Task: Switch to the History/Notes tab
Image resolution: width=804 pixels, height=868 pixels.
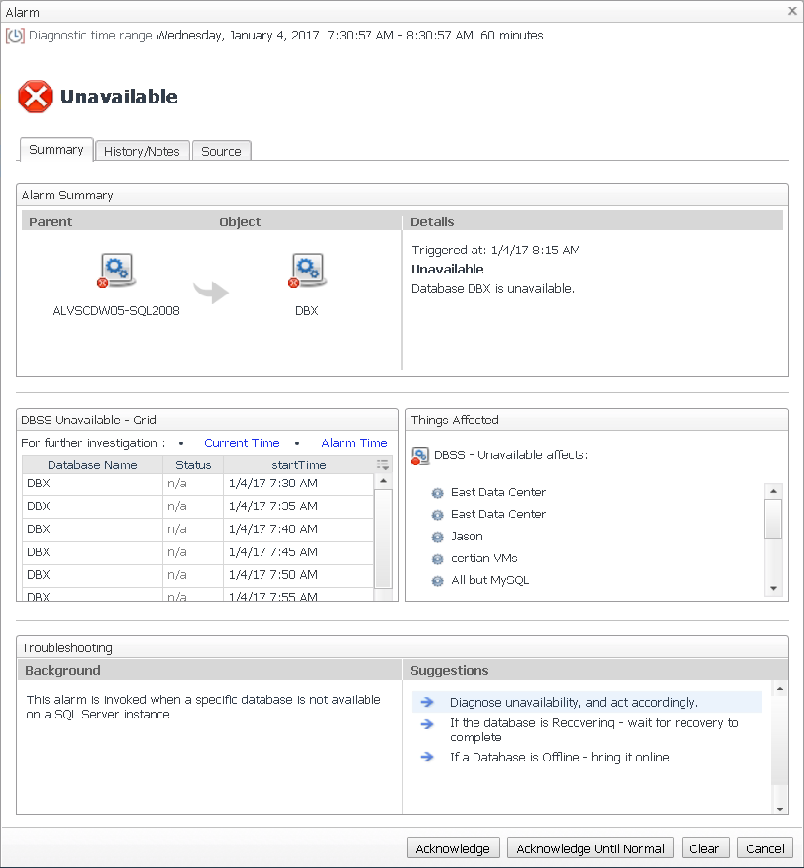Action: tap(141, 151)
